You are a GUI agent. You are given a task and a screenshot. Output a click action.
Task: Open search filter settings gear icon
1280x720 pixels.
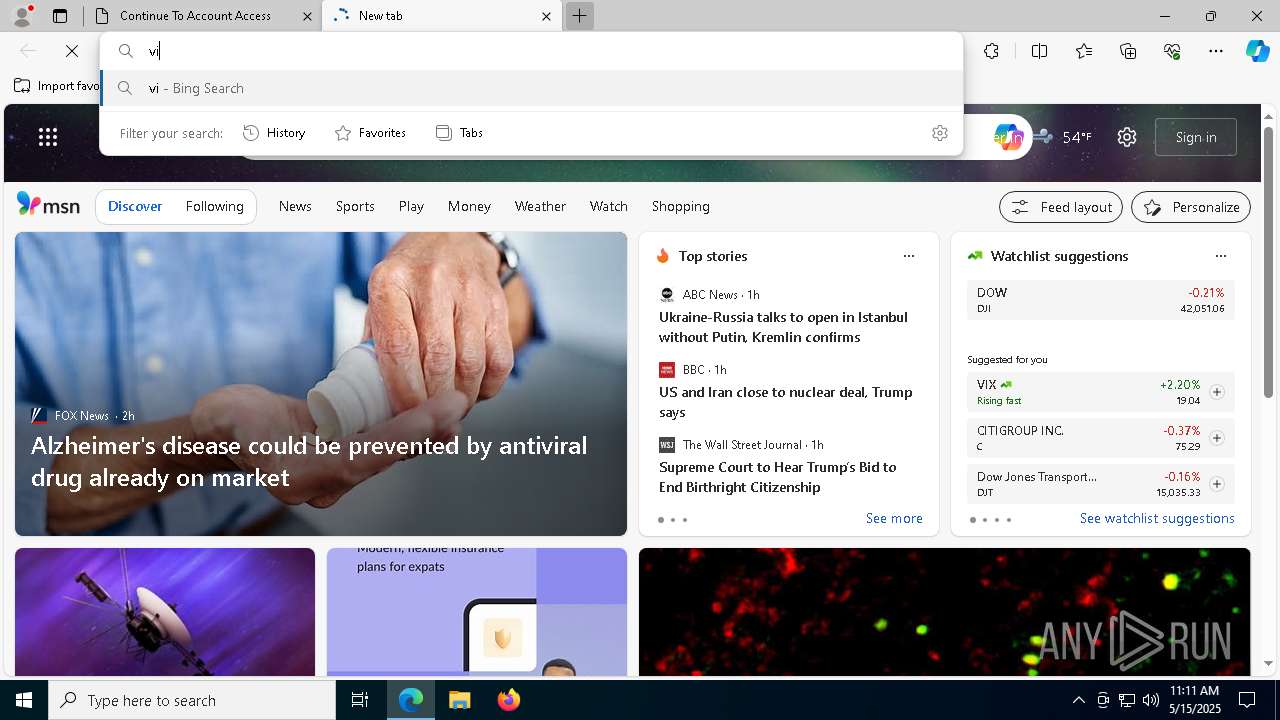939,133
